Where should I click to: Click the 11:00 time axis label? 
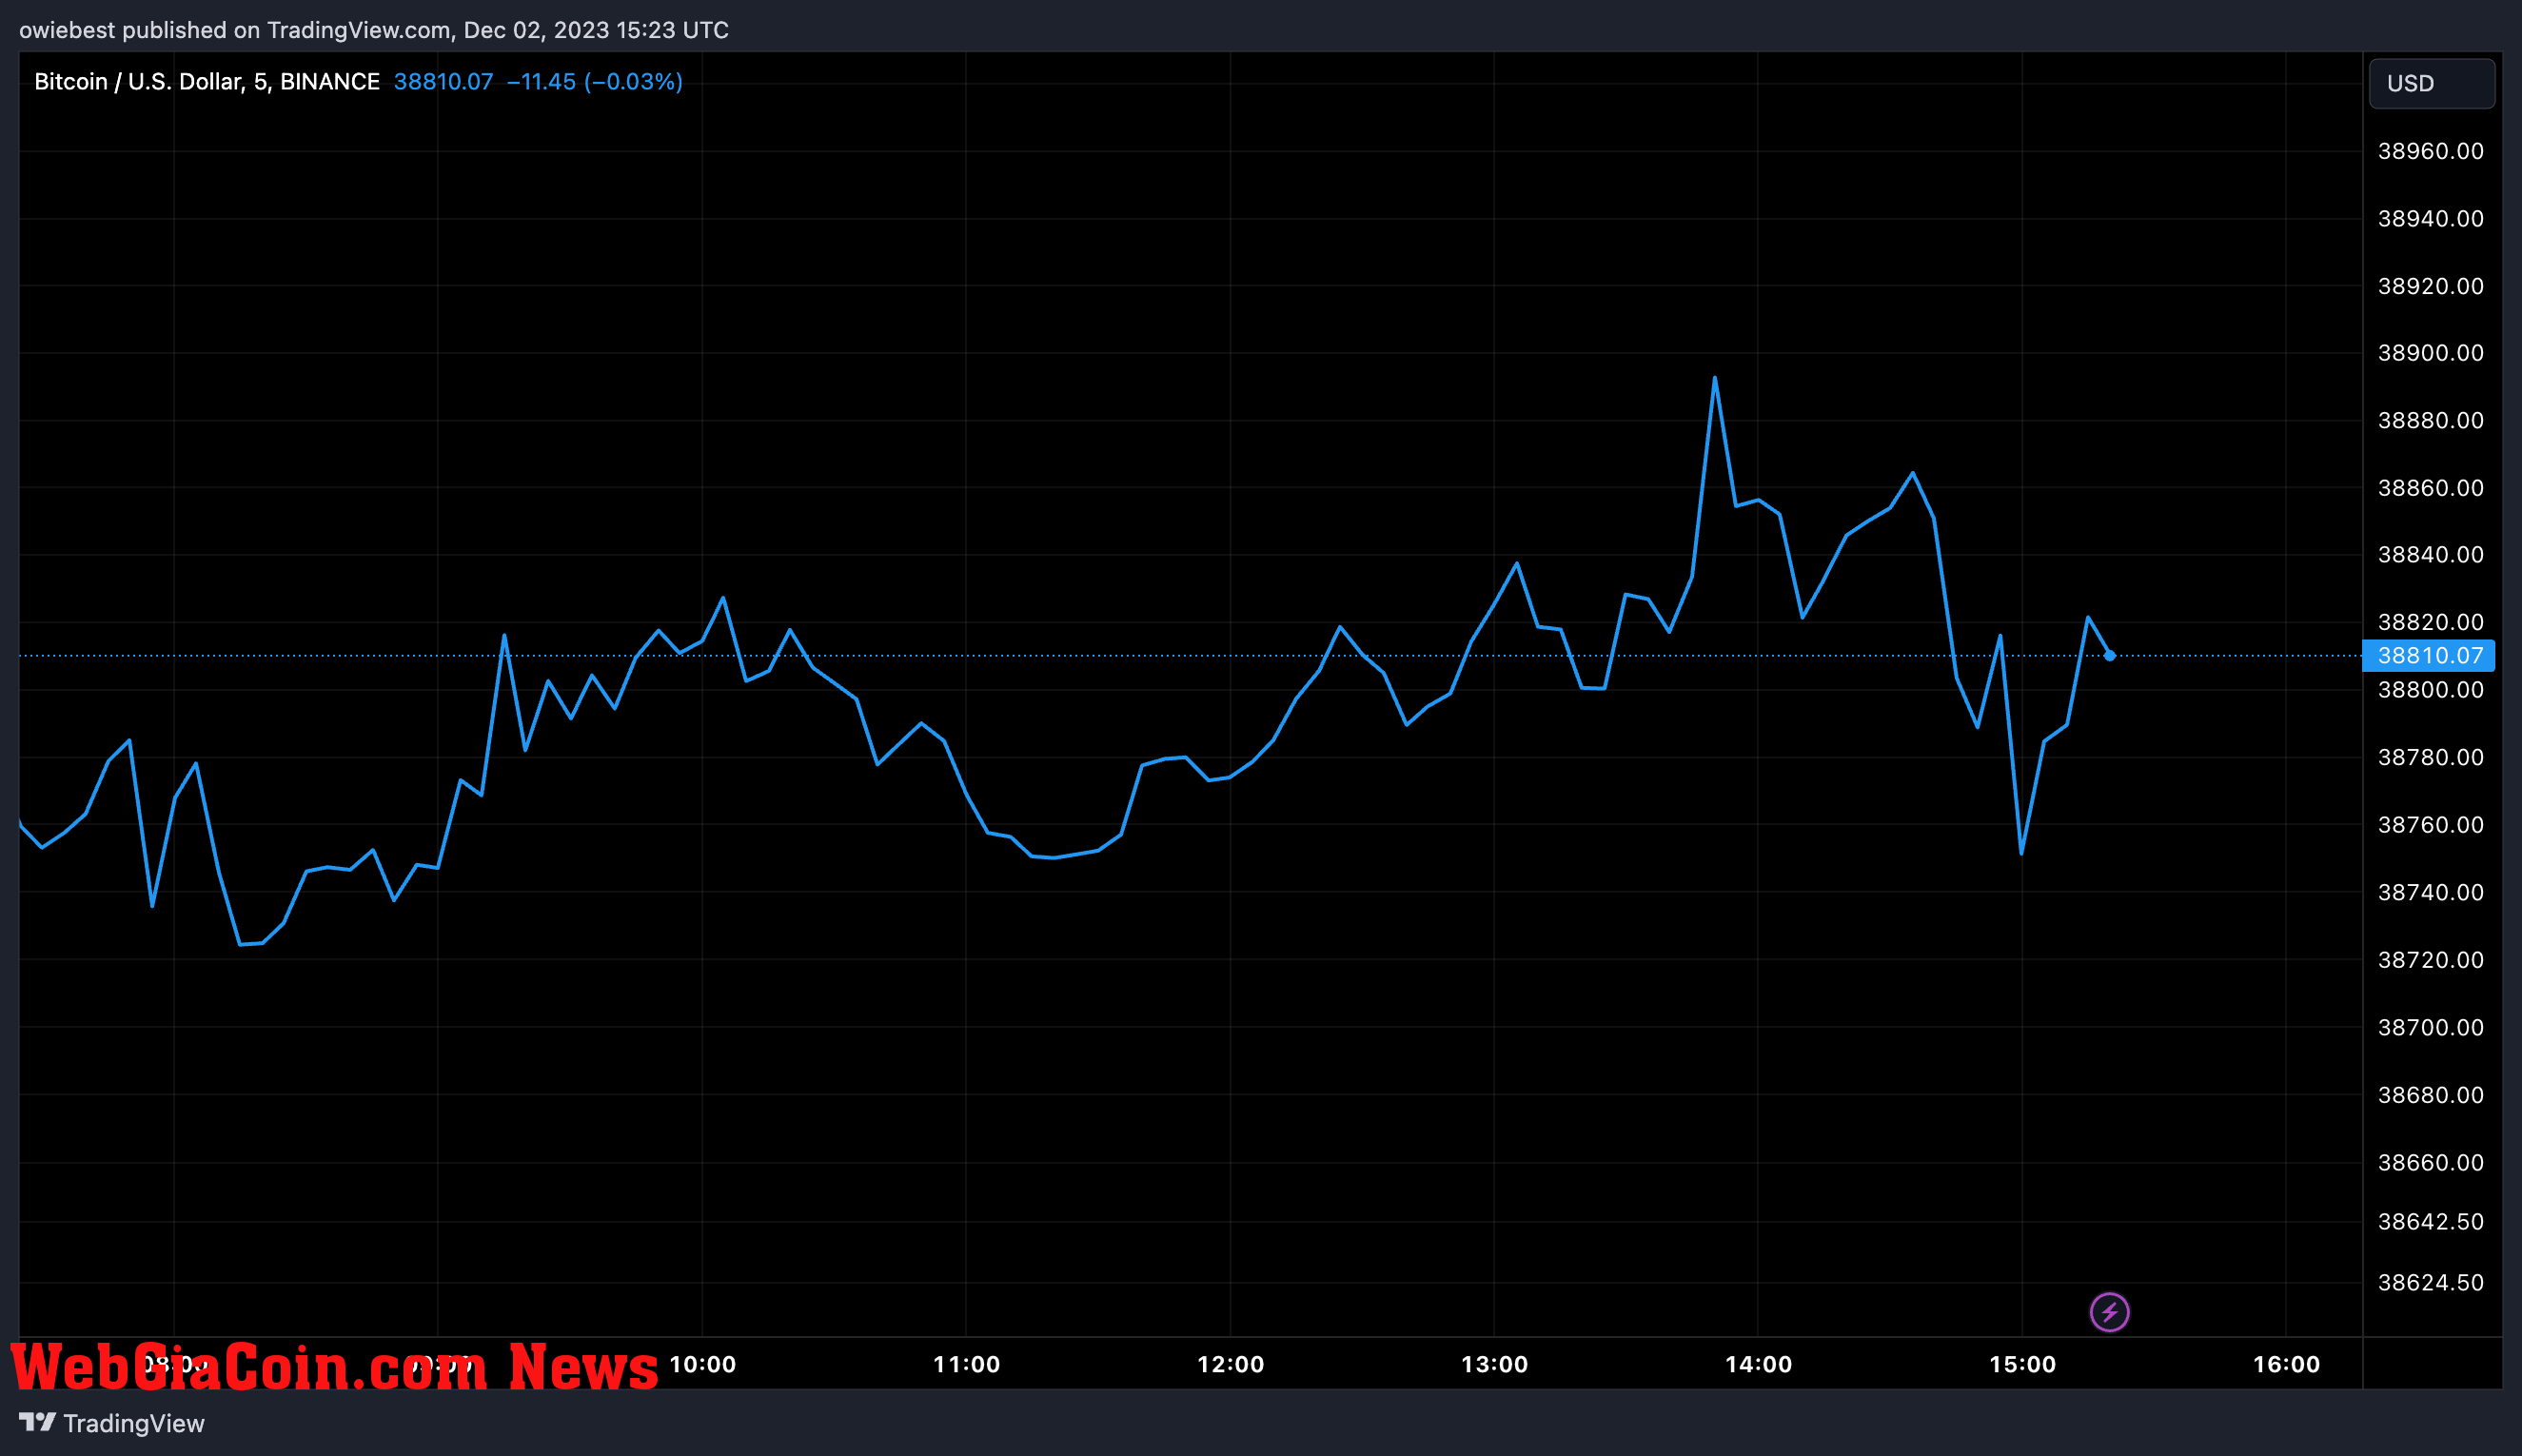point(966,1364)
